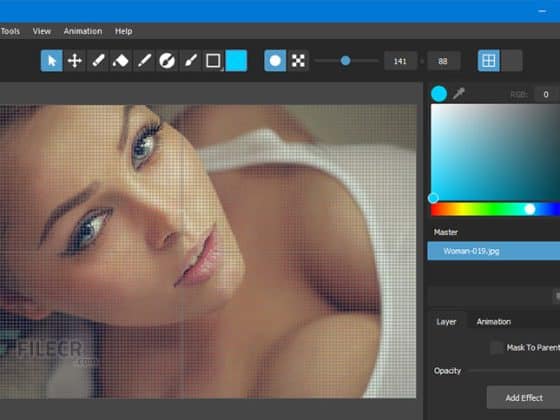Click the dark button beside grid toggle
The image size is (560, 420).
pyautogui.click(x=512, y=61)
